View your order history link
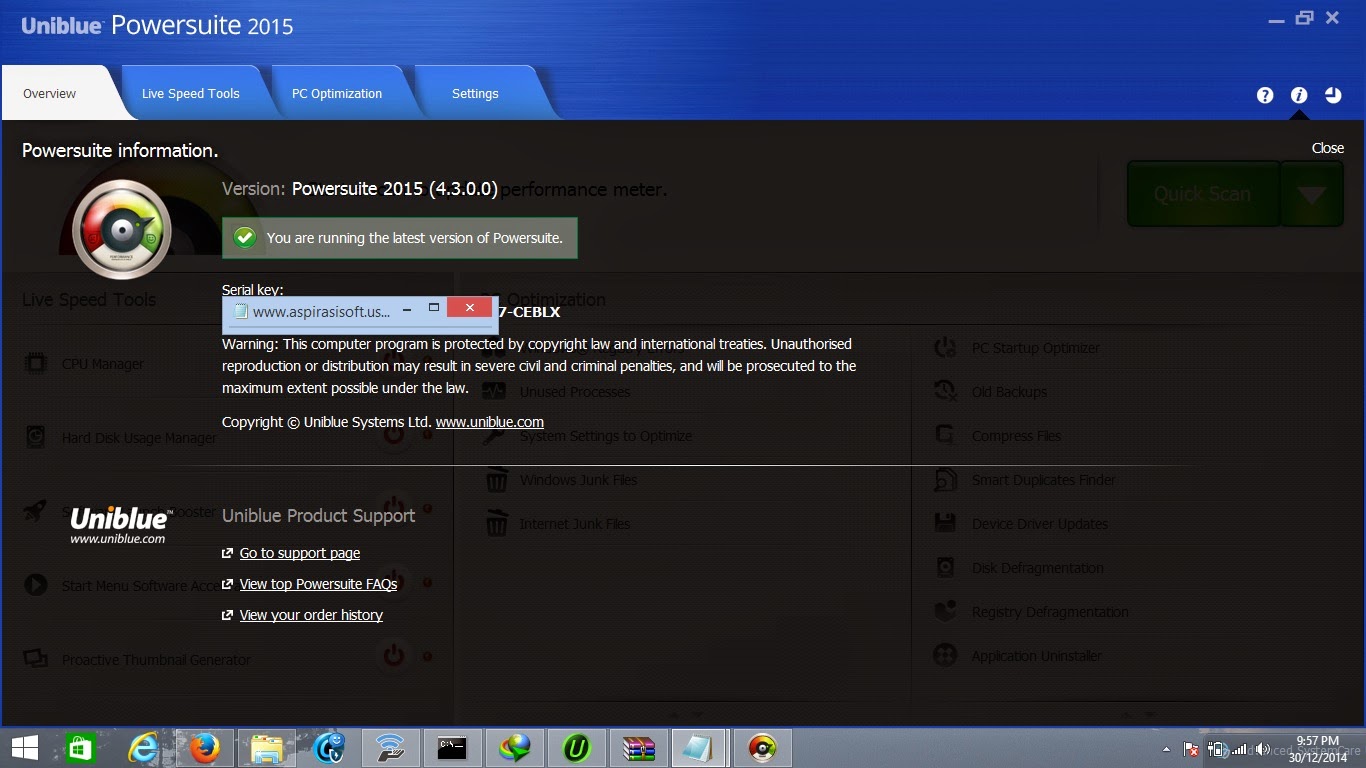This screenshot has height=768, width=1366. click(x=311, y=615)
